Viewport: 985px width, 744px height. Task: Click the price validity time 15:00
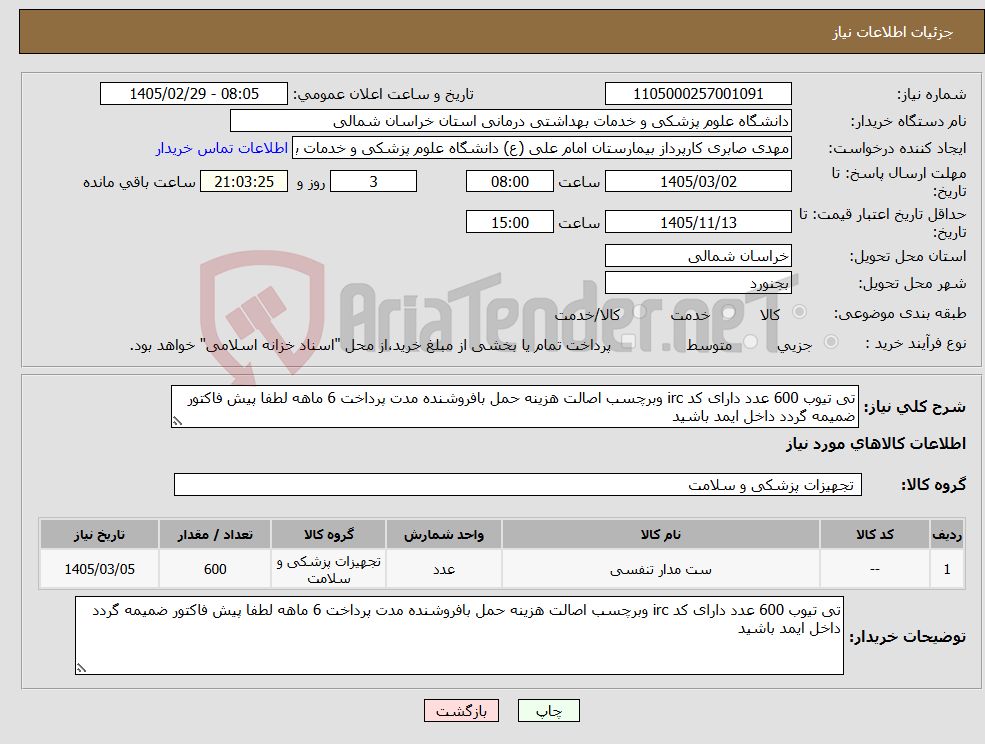pyautogui.click(x=509, y=222)
